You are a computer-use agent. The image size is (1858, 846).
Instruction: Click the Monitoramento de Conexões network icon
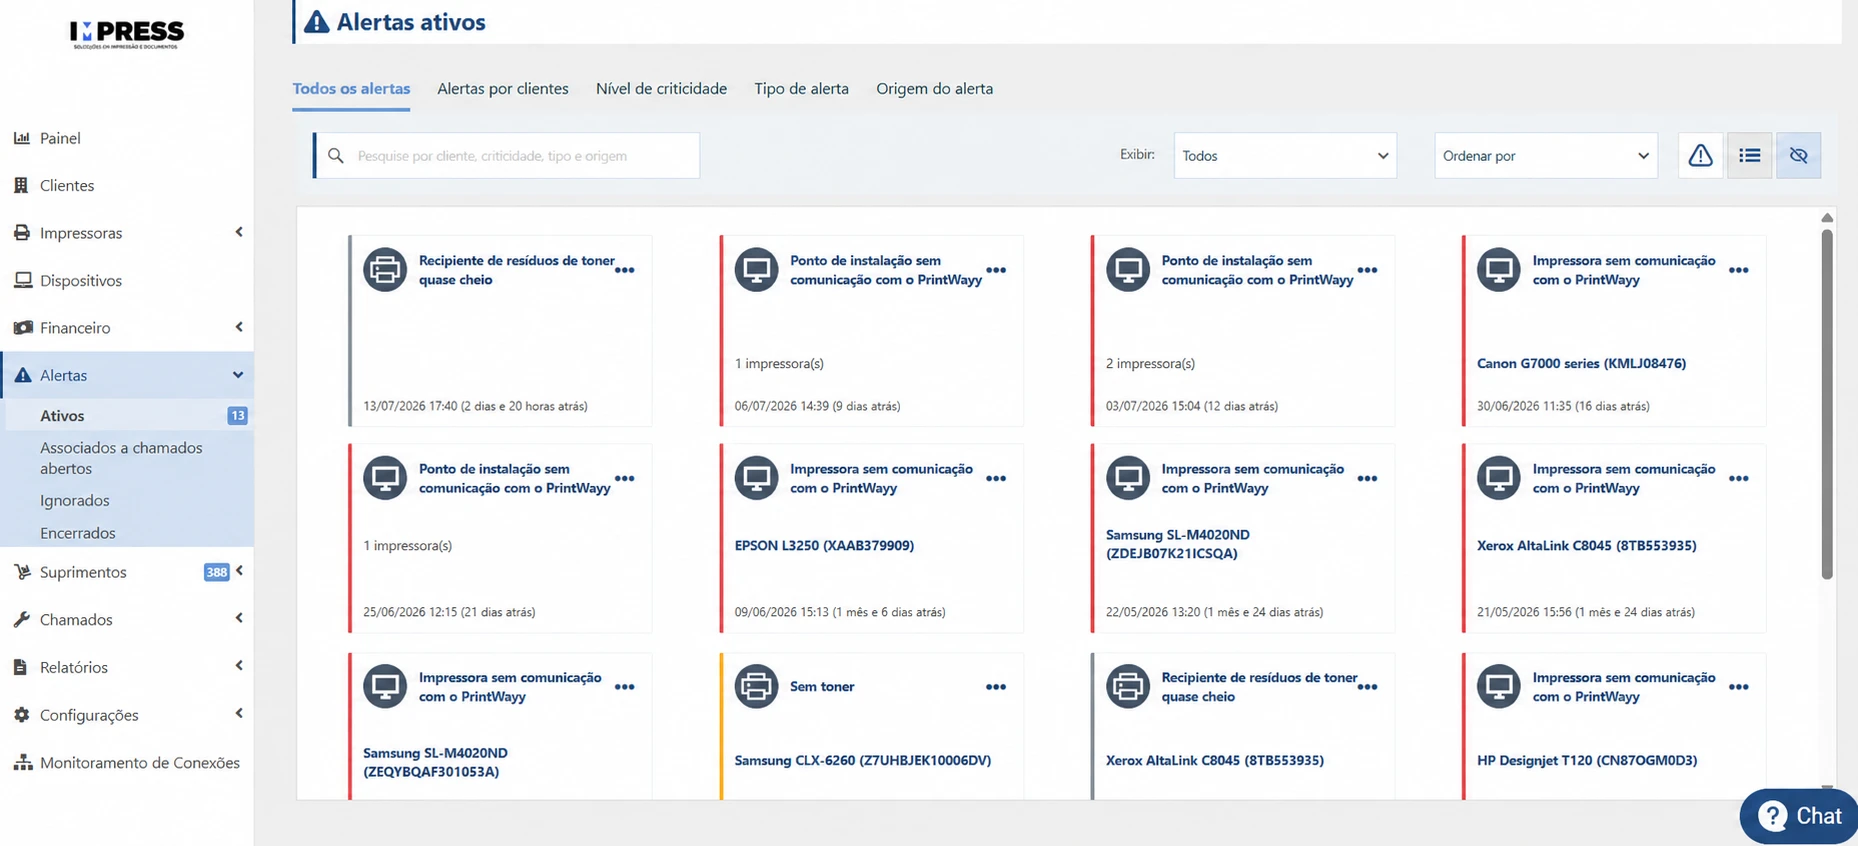(x=22, y=763)
